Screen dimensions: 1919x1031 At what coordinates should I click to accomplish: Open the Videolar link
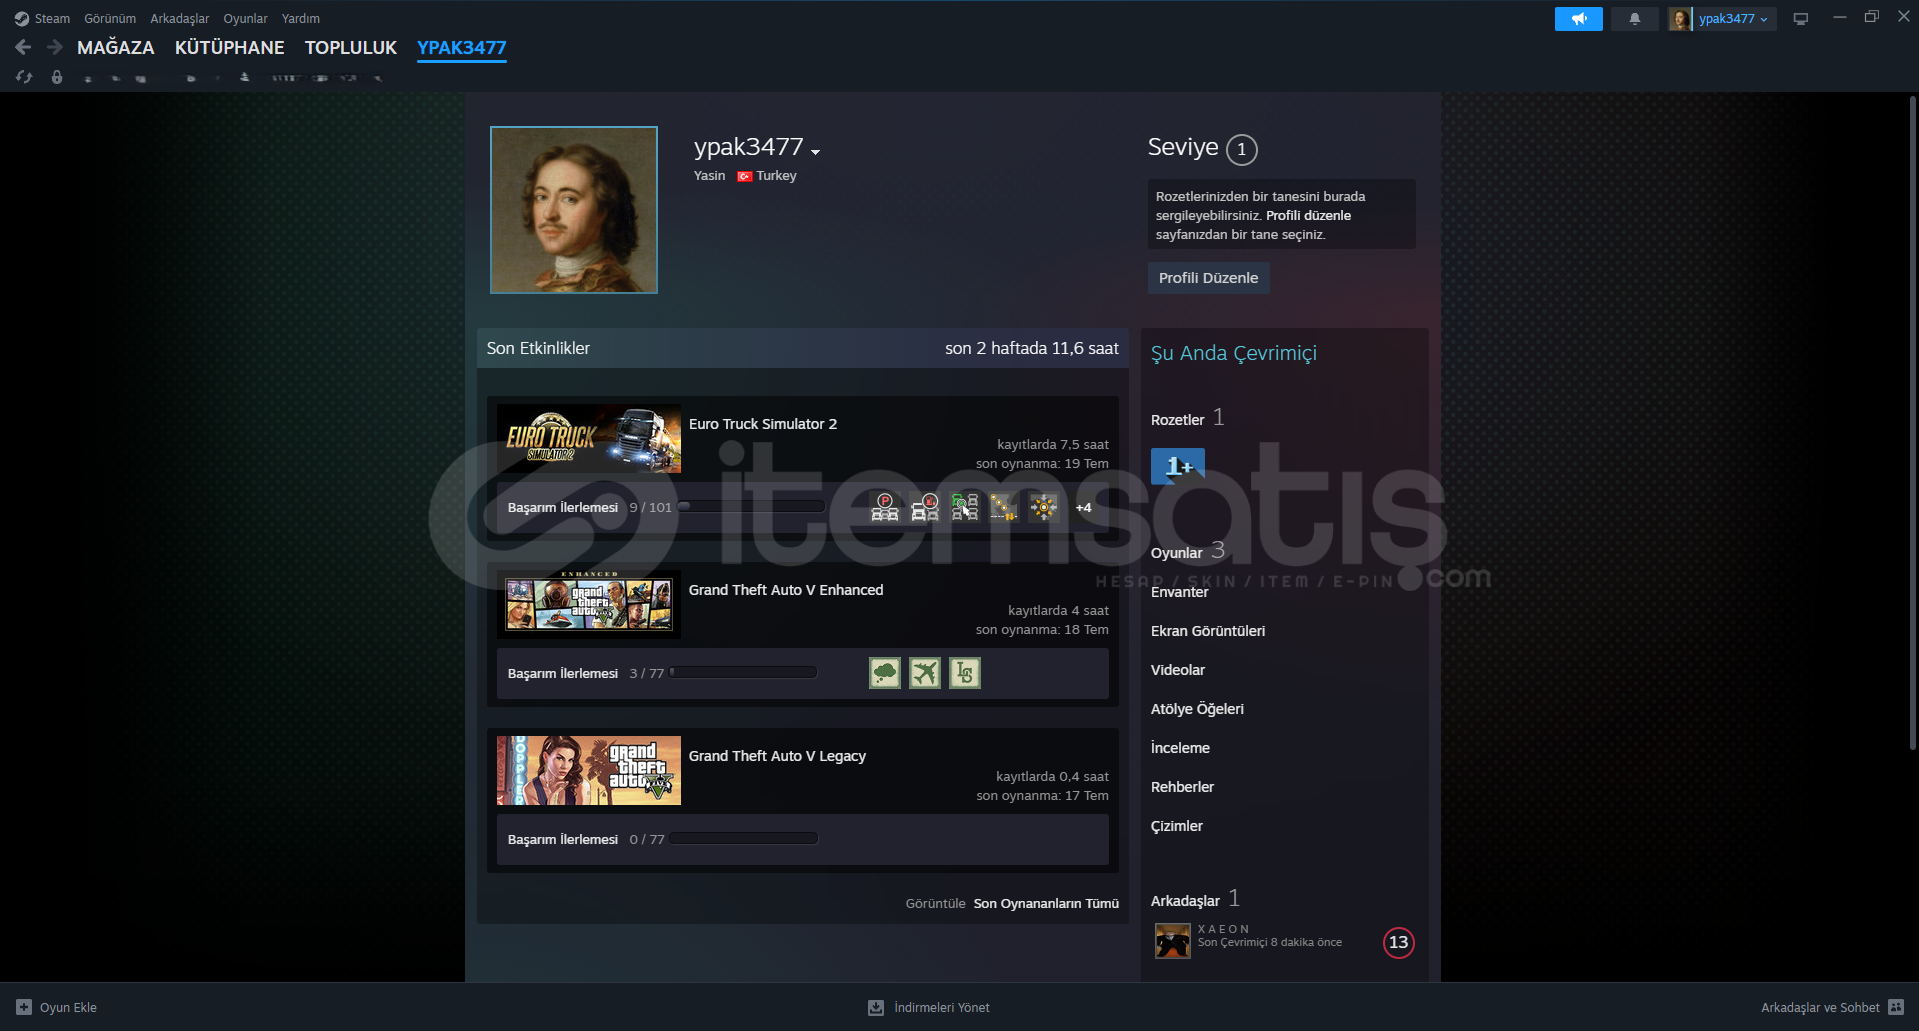1178,670
